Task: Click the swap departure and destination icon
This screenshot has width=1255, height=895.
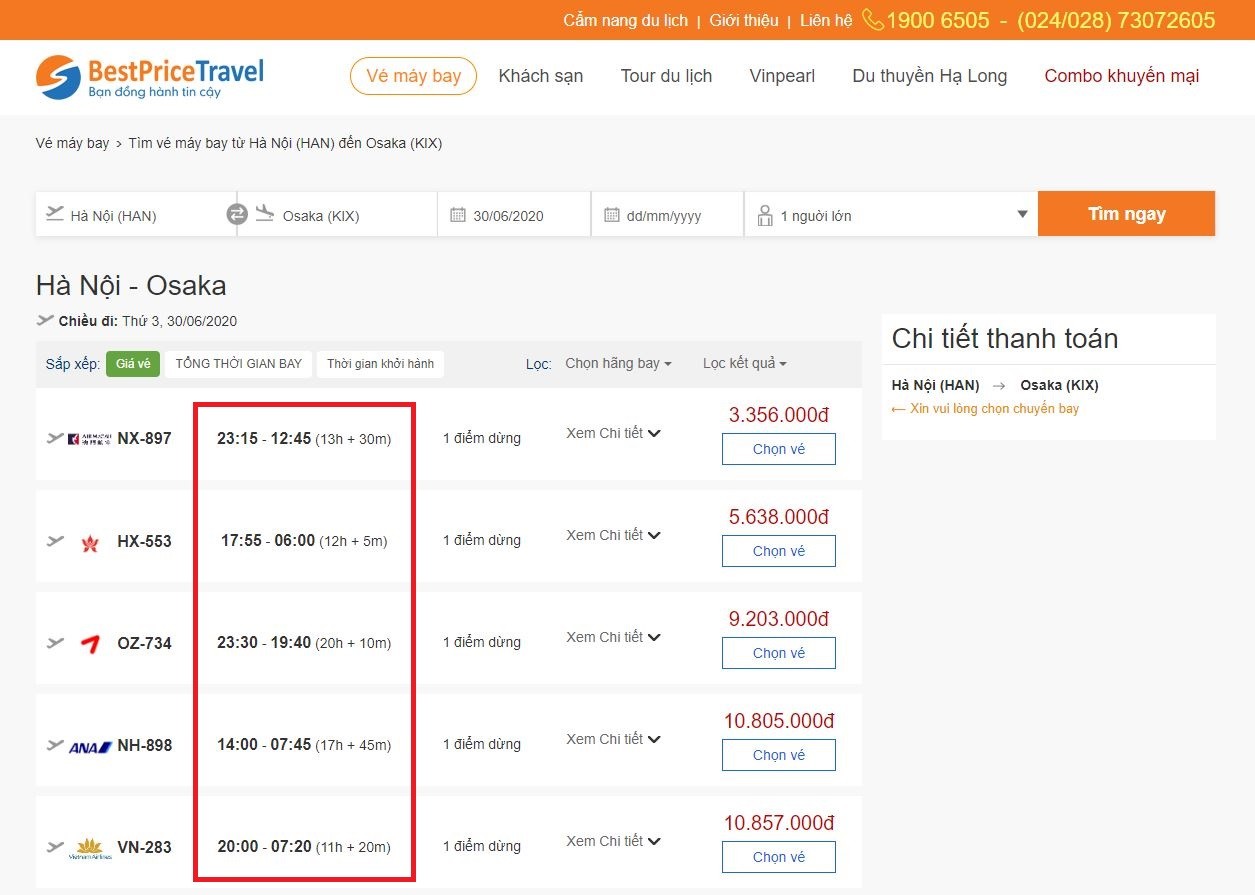Action: pyautogui.click(x=237, y=213)
